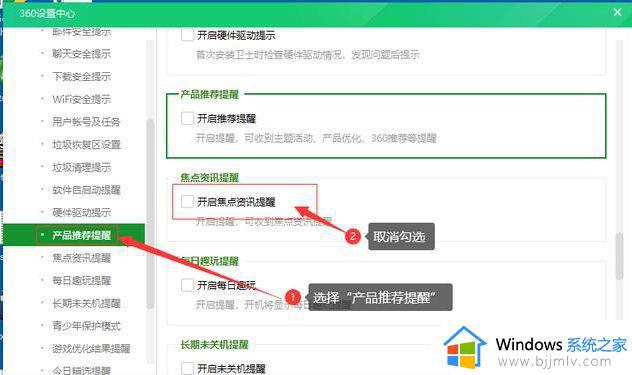Select 产品推荐提醒 in sidebar
Image resolution: width=632 pixels, height=375 pixels.
74,235
